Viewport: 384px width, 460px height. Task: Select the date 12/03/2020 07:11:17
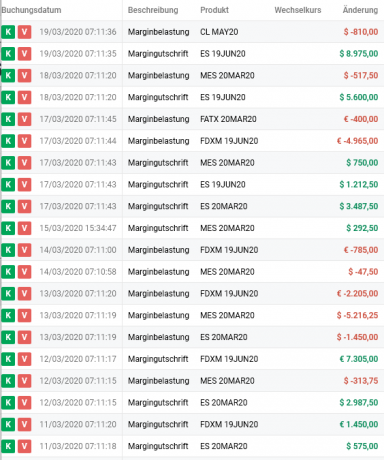[78, 359]
